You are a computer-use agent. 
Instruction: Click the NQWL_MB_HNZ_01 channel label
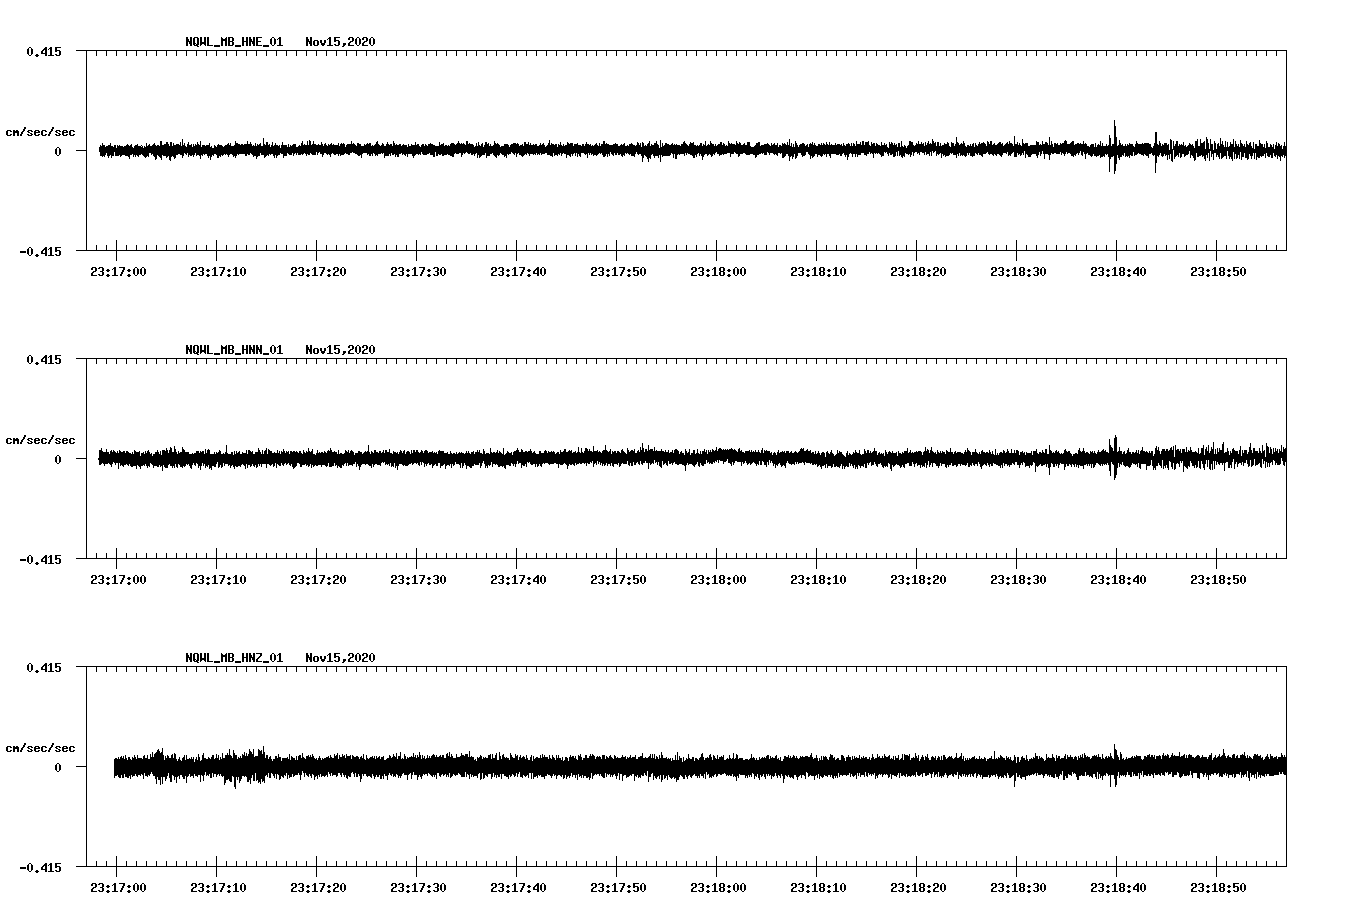coord(232,658)
